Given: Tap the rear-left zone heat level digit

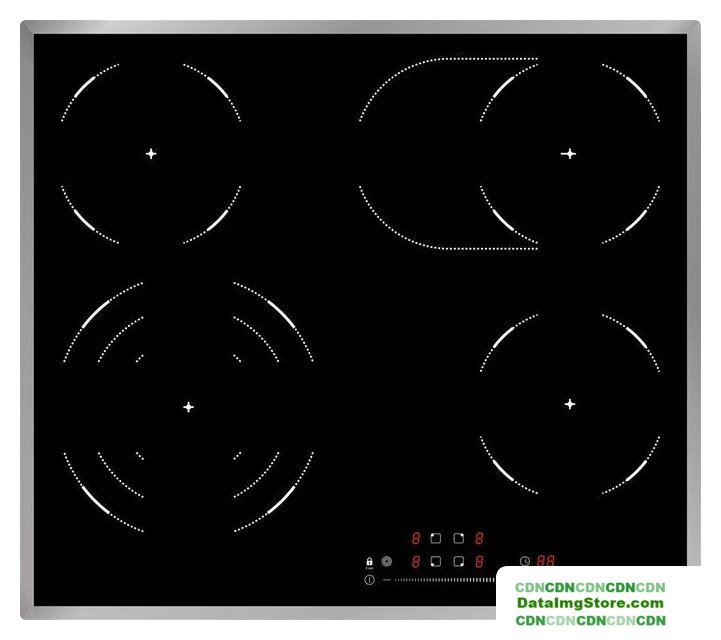Looking at the screenshot, I should click(x=415, y=538).
